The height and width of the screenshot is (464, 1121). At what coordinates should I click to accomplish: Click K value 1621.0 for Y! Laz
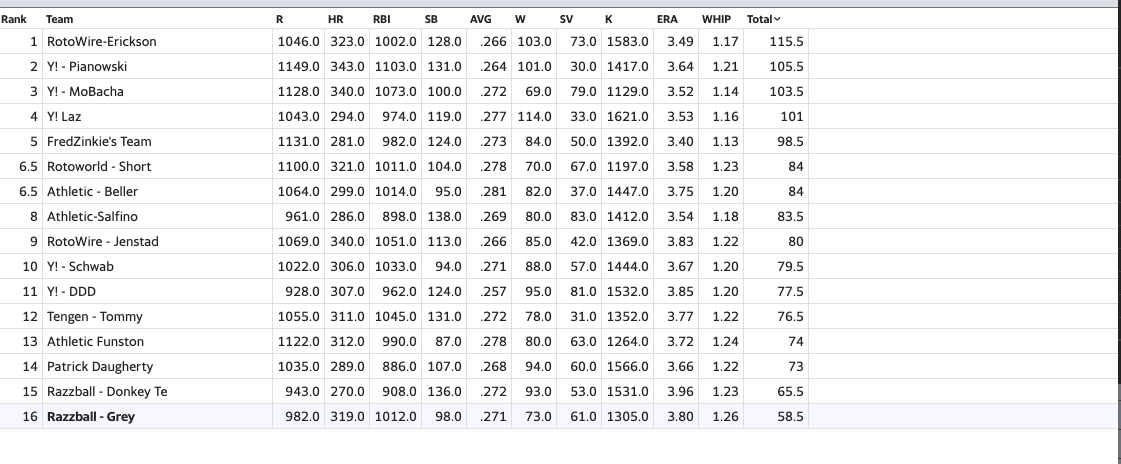[628, 117]
